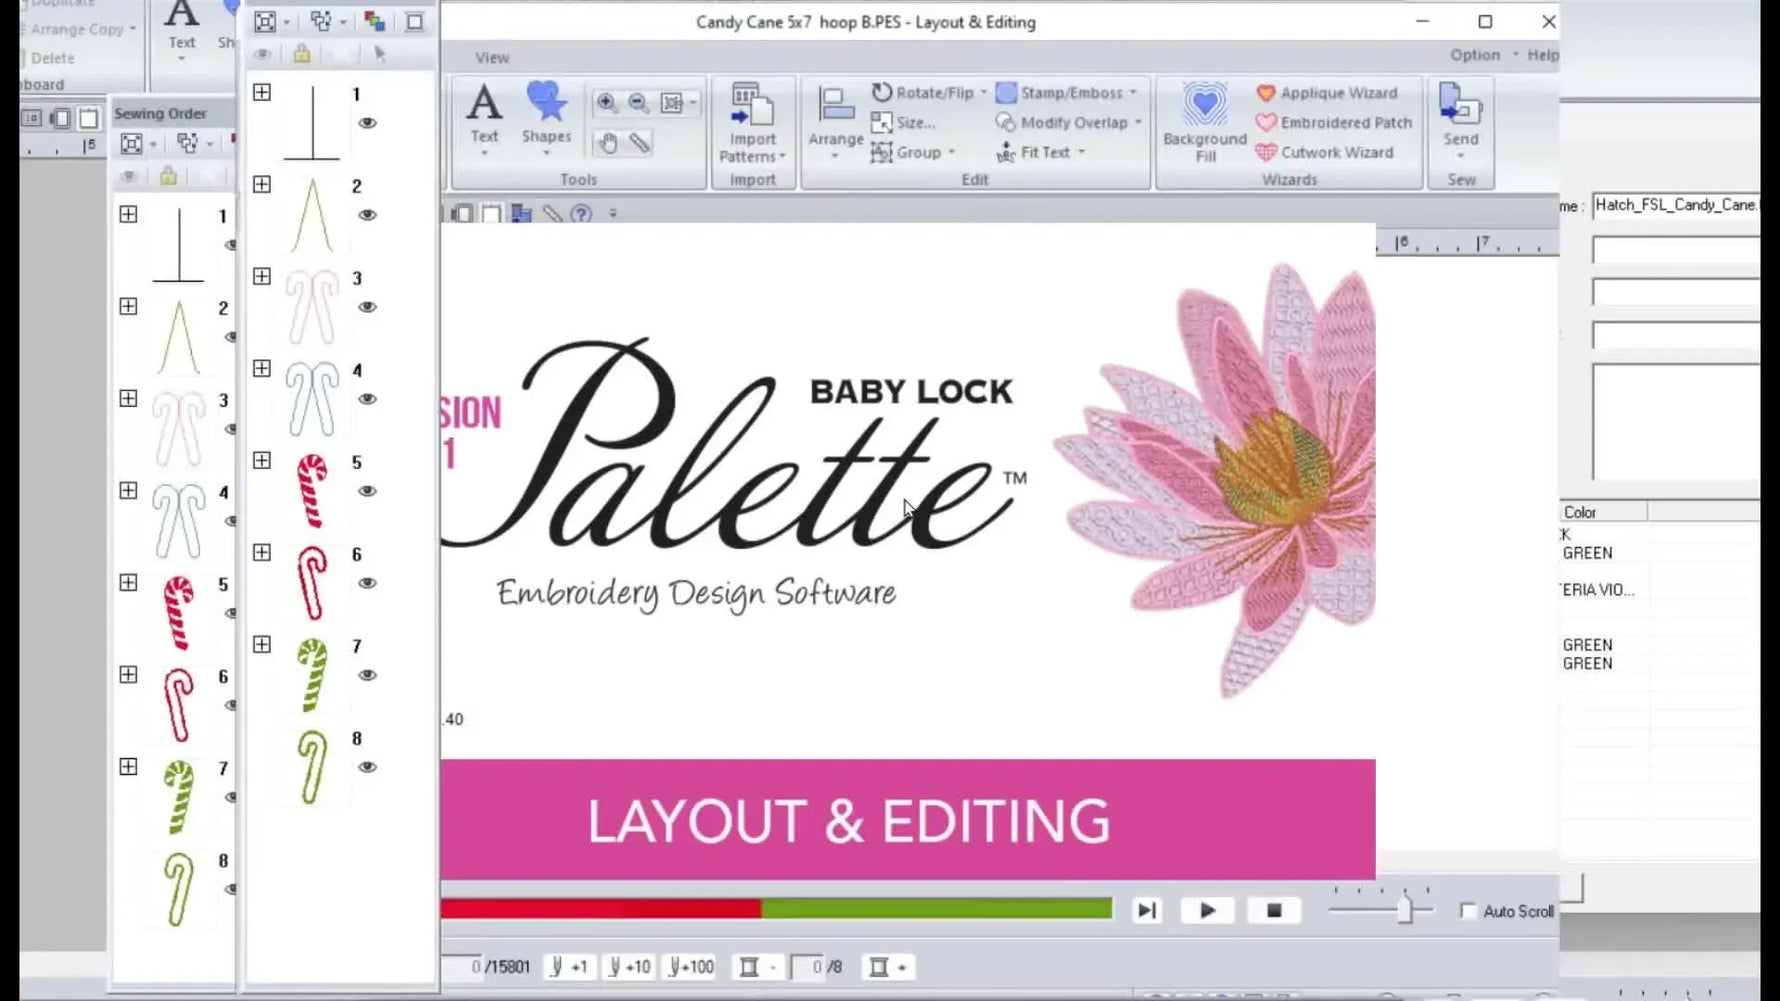
Task: Open Background Fill wizard
Action: pos(1205,124)
